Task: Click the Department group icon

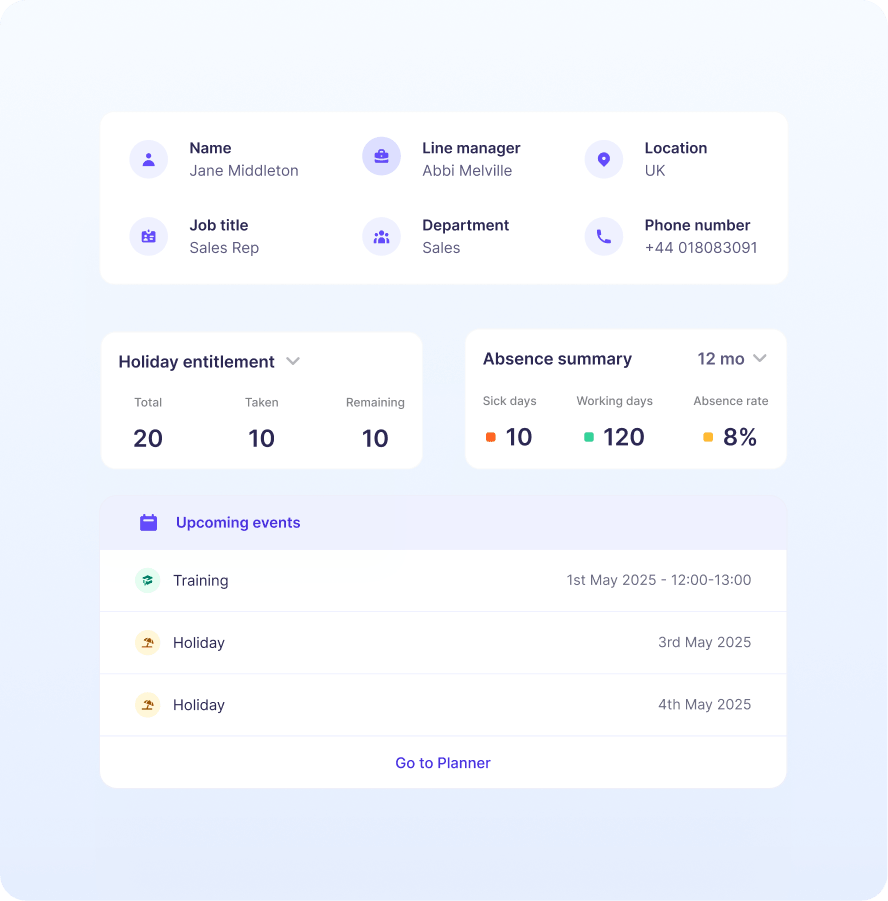Action: 381,237
